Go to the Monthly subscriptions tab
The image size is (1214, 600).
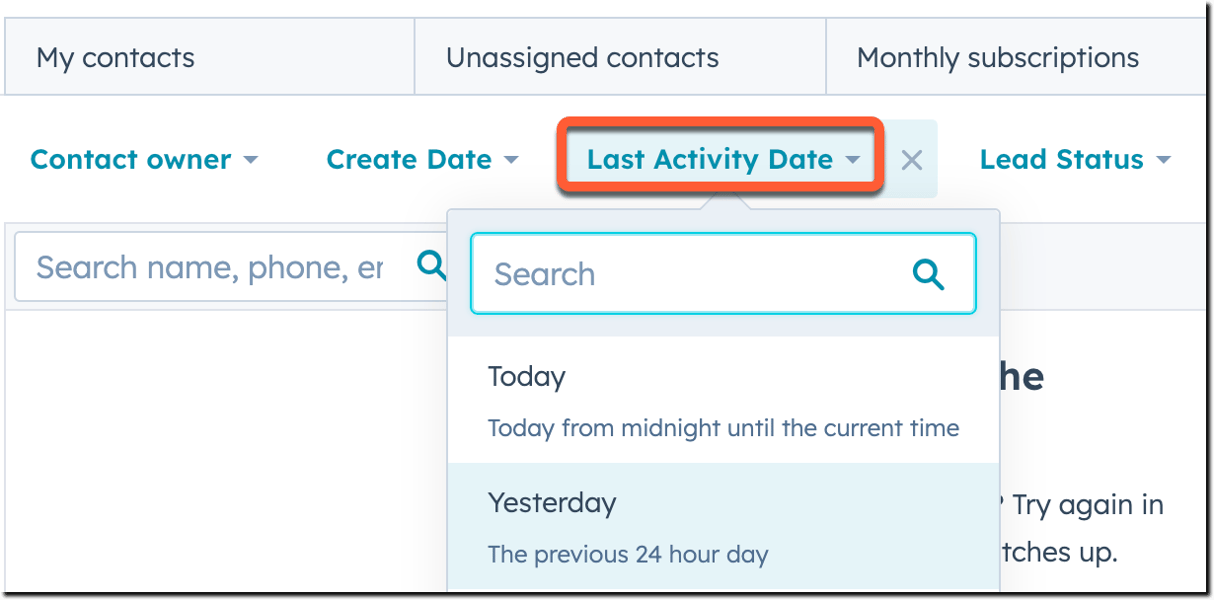[x=997, y=58]
